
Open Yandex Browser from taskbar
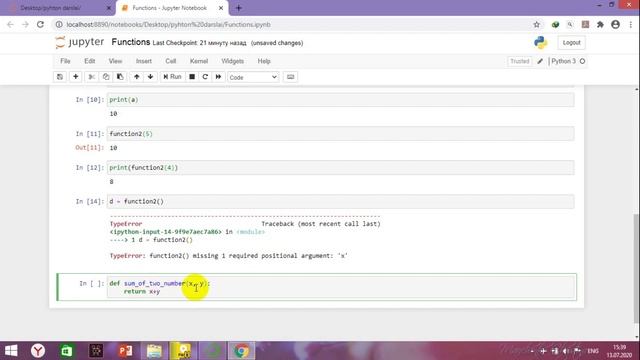click(x=38, y=351)
